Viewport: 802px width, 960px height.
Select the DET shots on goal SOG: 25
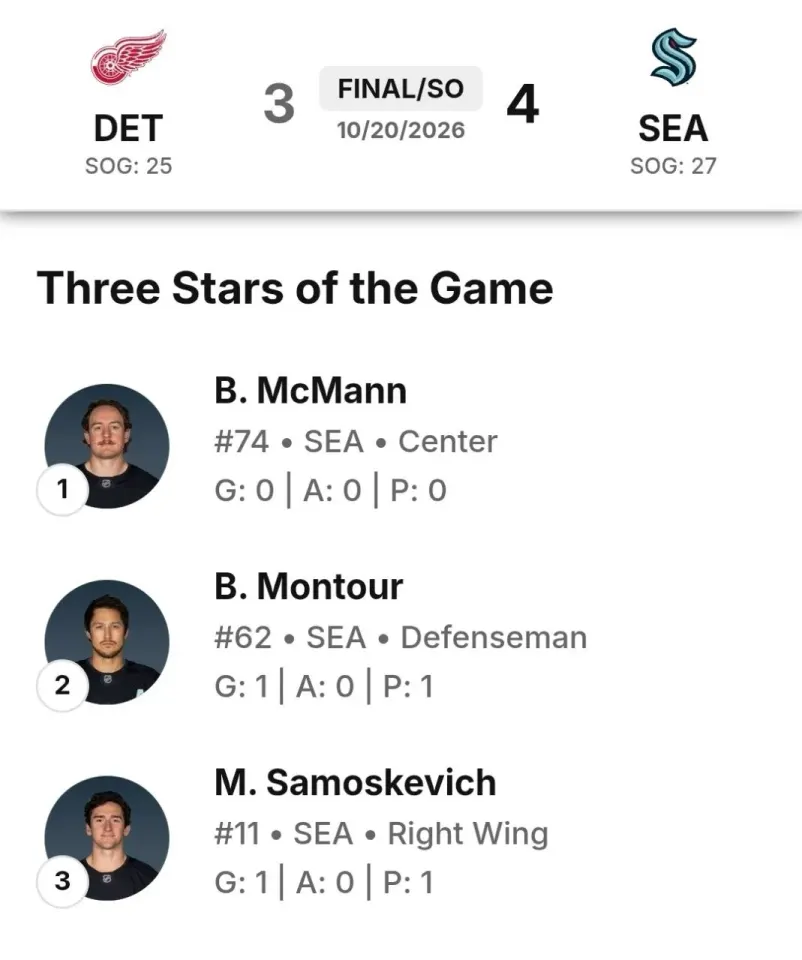coord(129,166)
